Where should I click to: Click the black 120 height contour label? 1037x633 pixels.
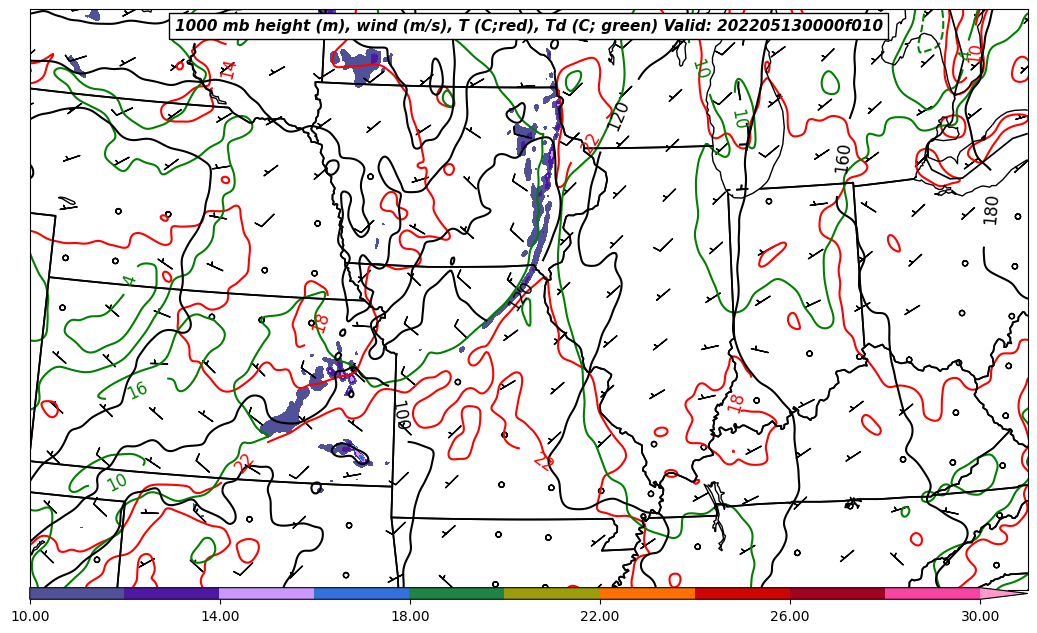pyautogui.click(x=619, y=116)
